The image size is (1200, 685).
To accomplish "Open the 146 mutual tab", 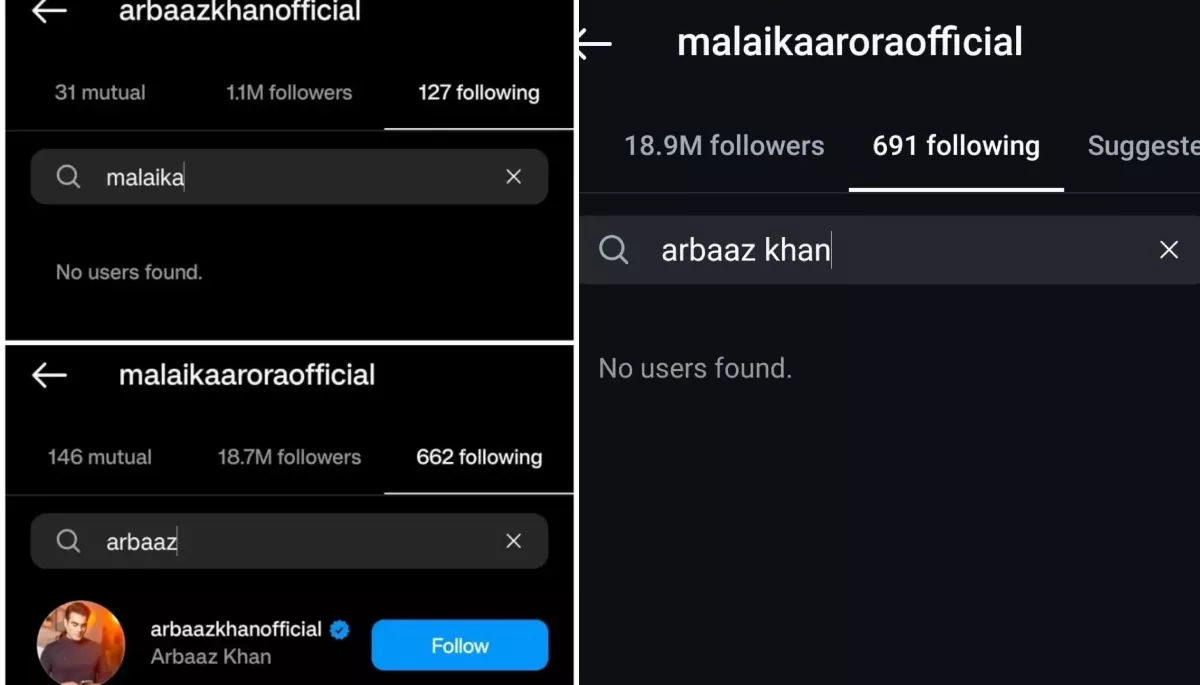I will (x=100, y=457).
